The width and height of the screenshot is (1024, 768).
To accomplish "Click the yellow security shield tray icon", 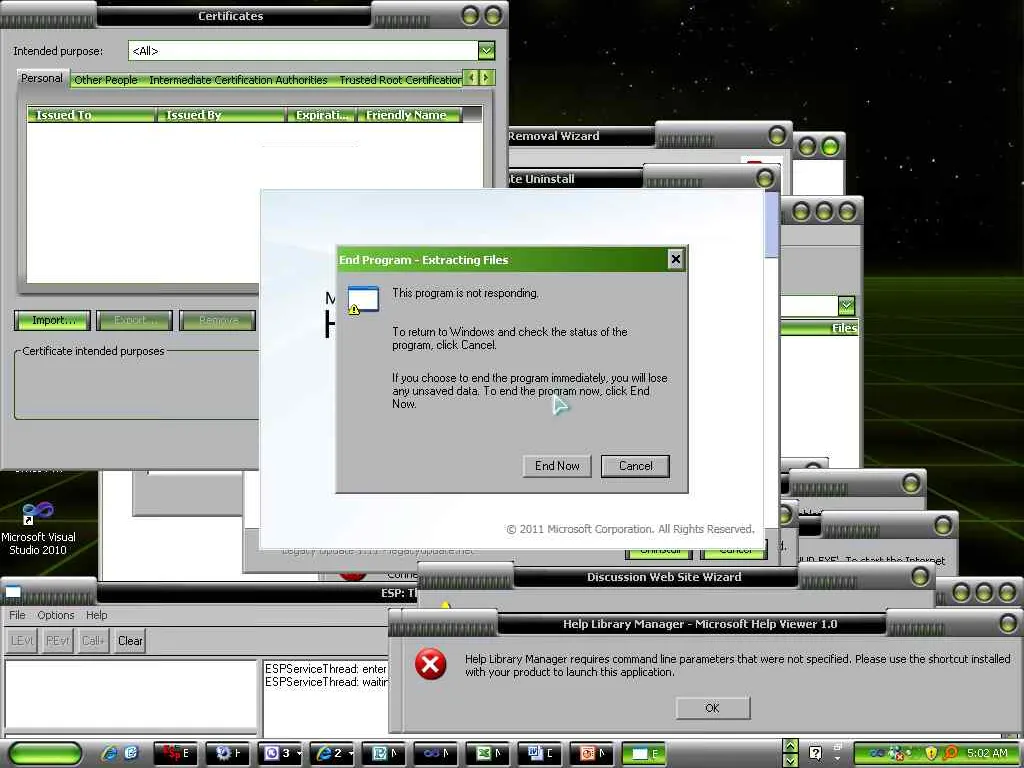I will [931, 753].
